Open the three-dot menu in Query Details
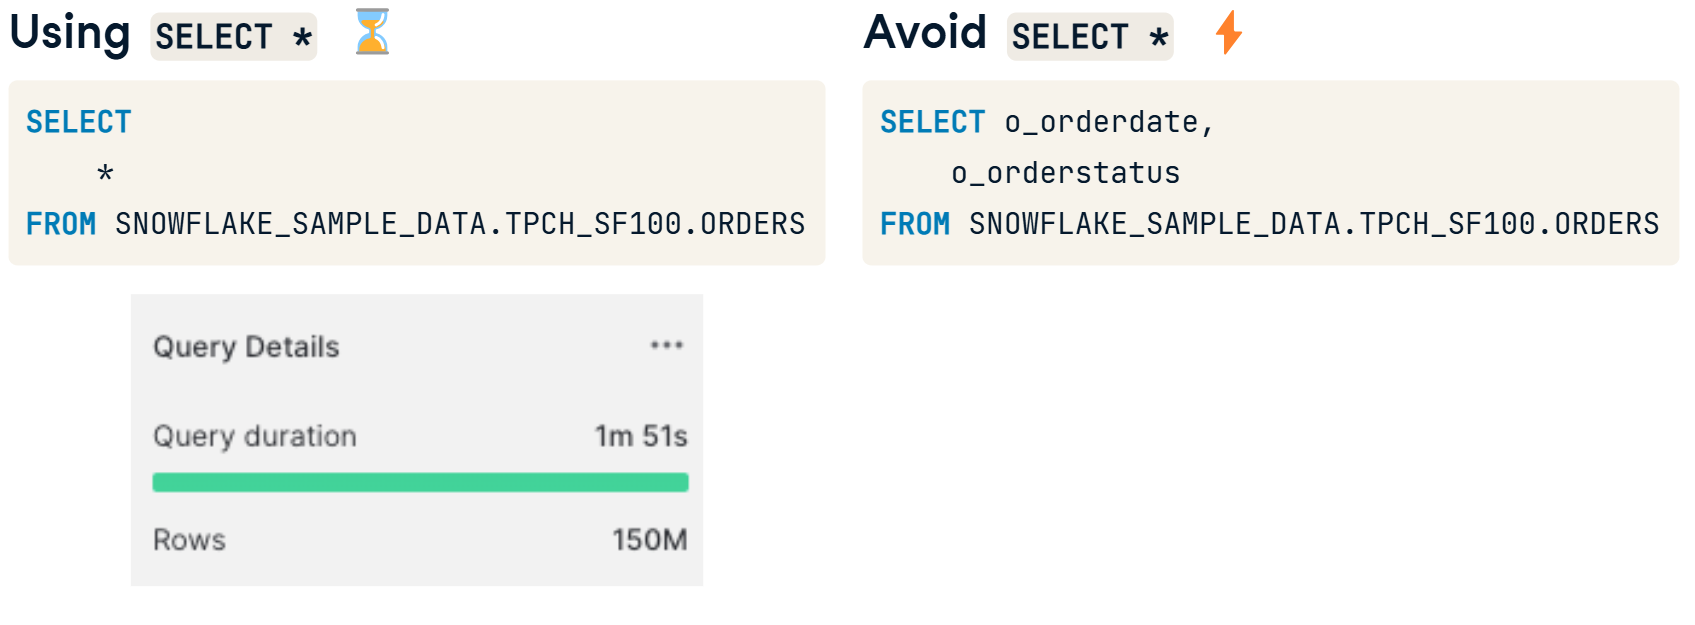Viewport: 1695px width, 625px height. tap(667, 345)
